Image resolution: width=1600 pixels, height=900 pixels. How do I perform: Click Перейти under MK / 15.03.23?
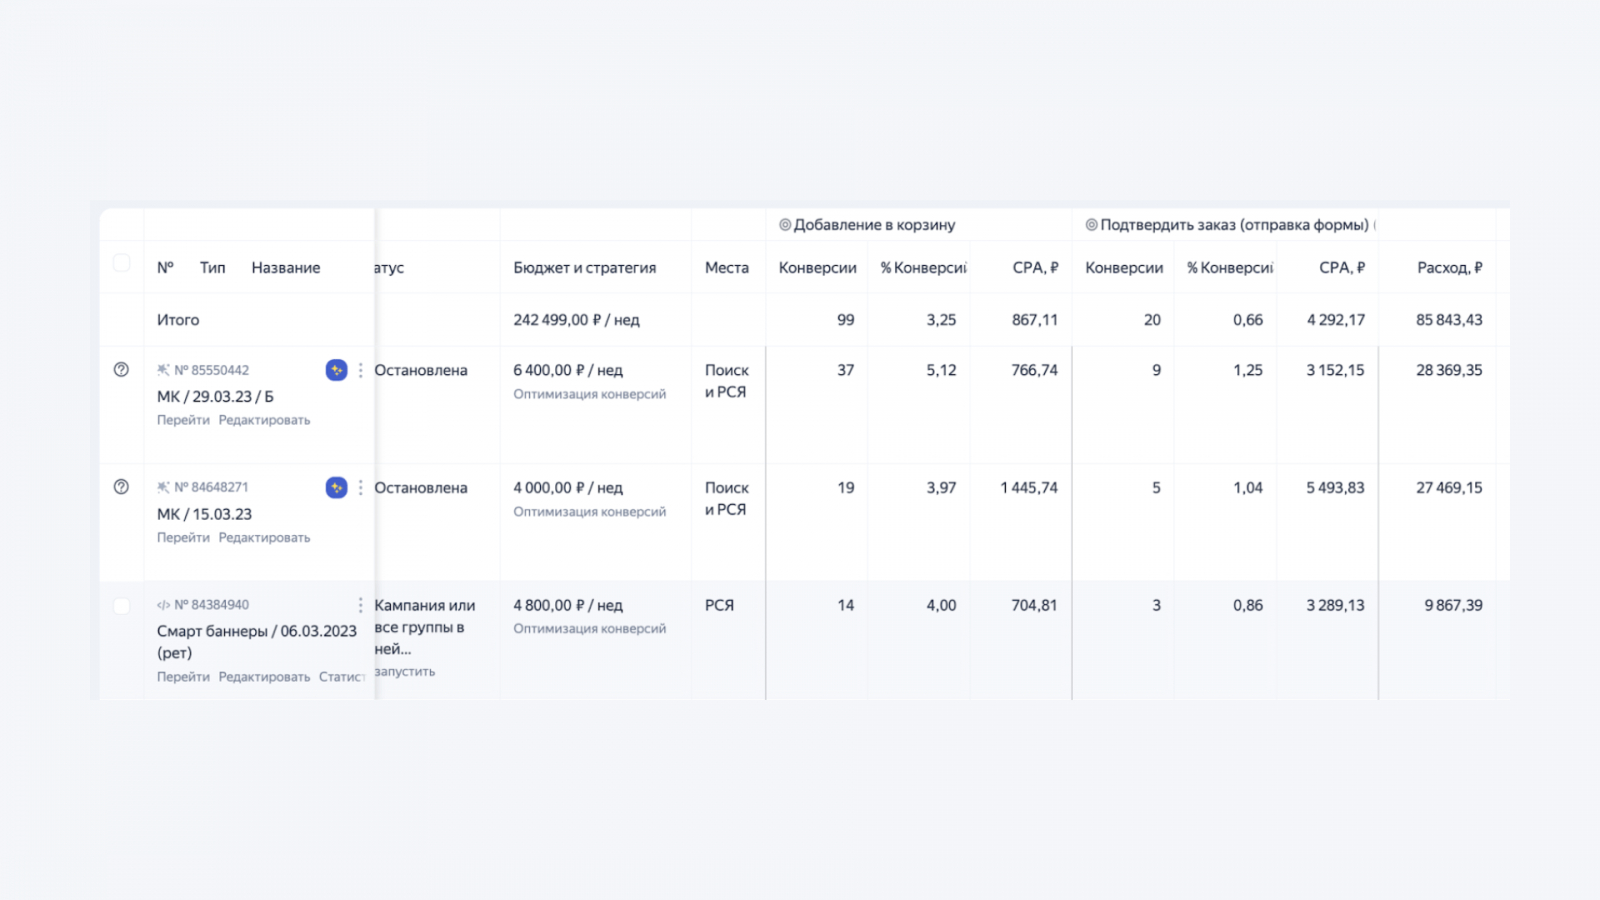(x=183, y=538)
